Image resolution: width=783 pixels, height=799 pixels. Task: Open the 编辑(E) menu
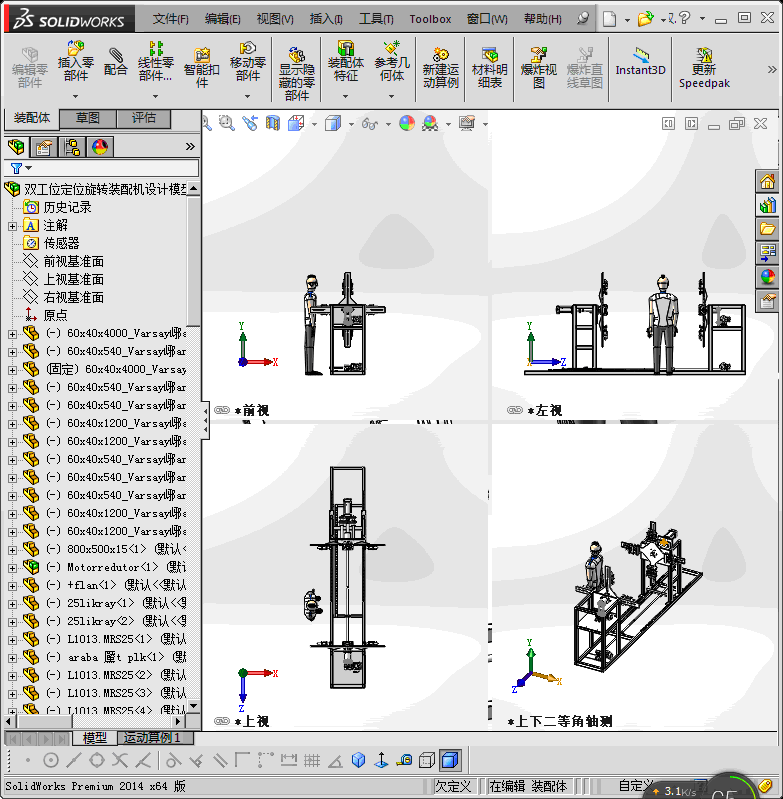coord(222,19)
